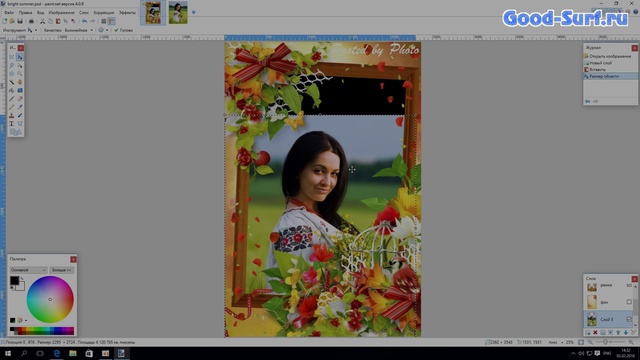The width and height of the screenshot is (640, 360).
Task: Select the Zoom tool in toolbox
Action: [x=20, y=74]
